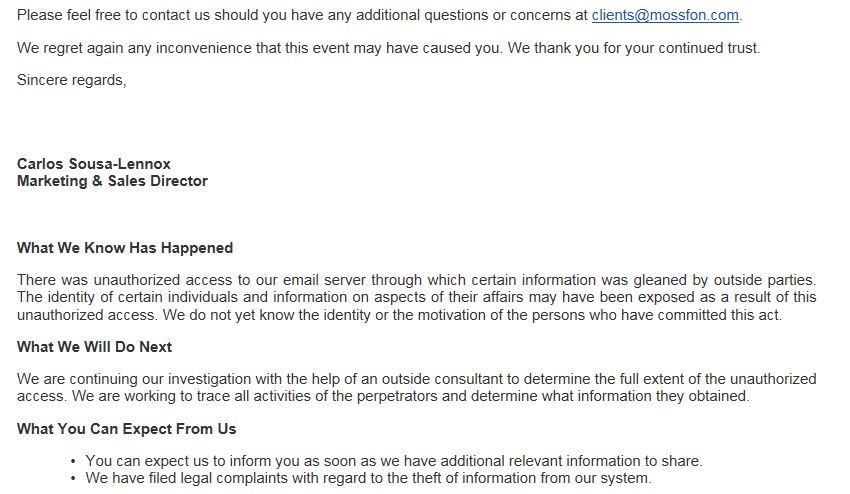Click the "Marketing & Sales Director" title line
Screen dimensions: 850x494
[112, 181]
